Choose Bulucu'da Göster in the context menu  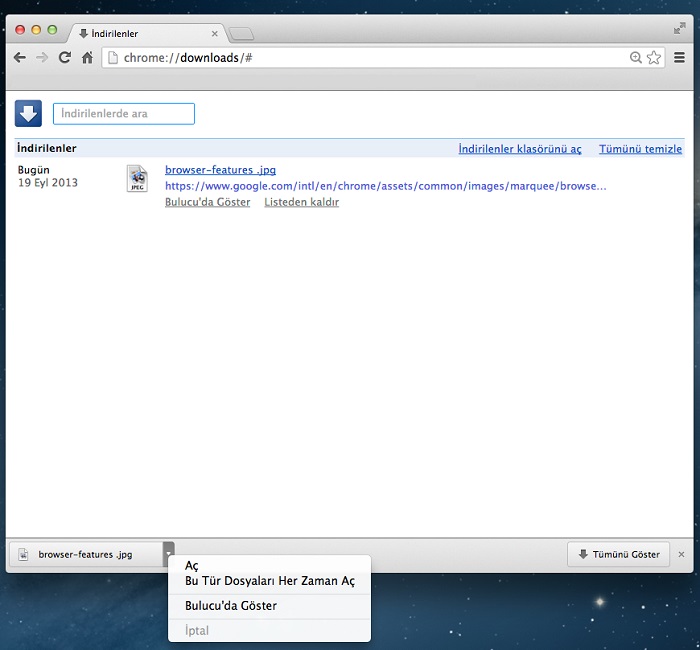269,606
